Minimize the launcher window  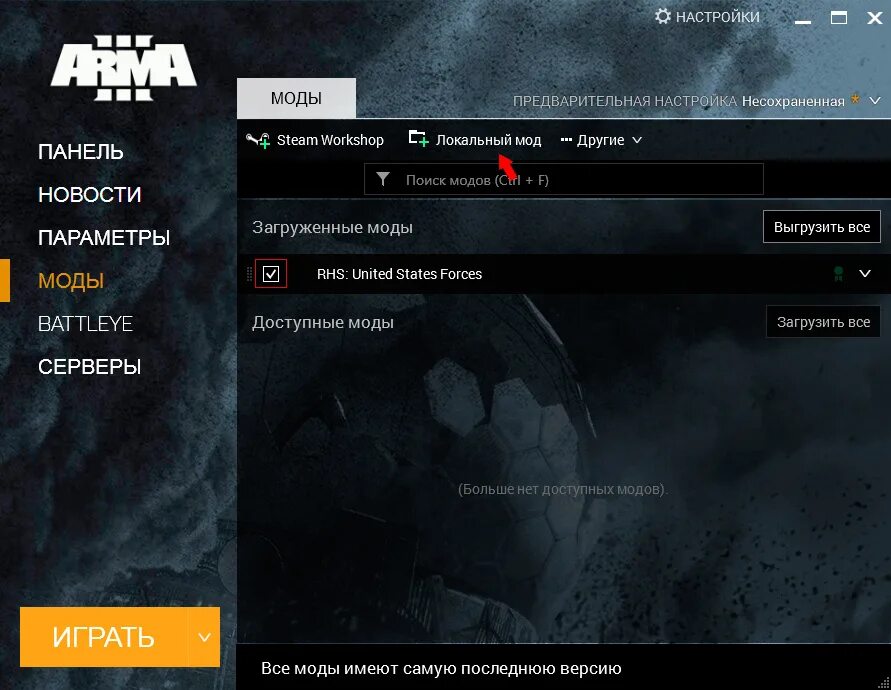(802, 21)
